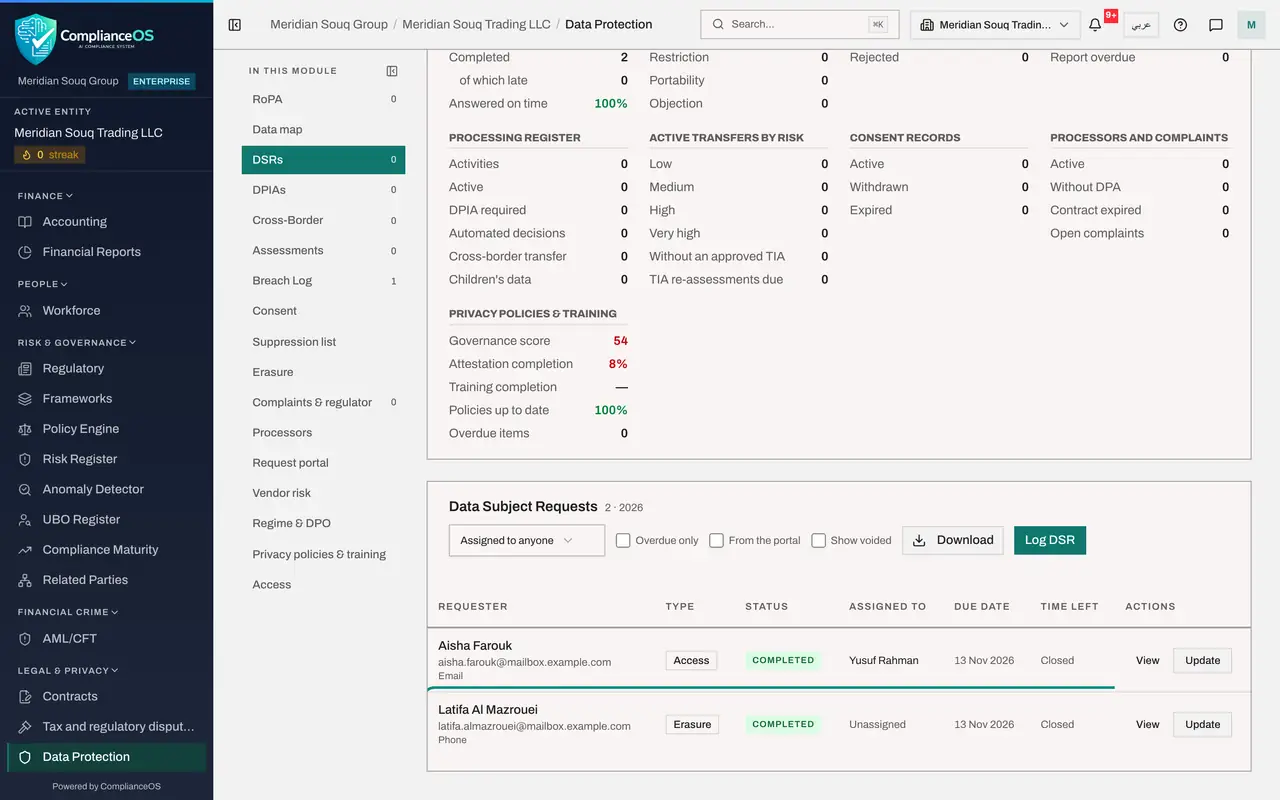Open Data map in module list
The image size is (1280, 800).
(323, 130)
